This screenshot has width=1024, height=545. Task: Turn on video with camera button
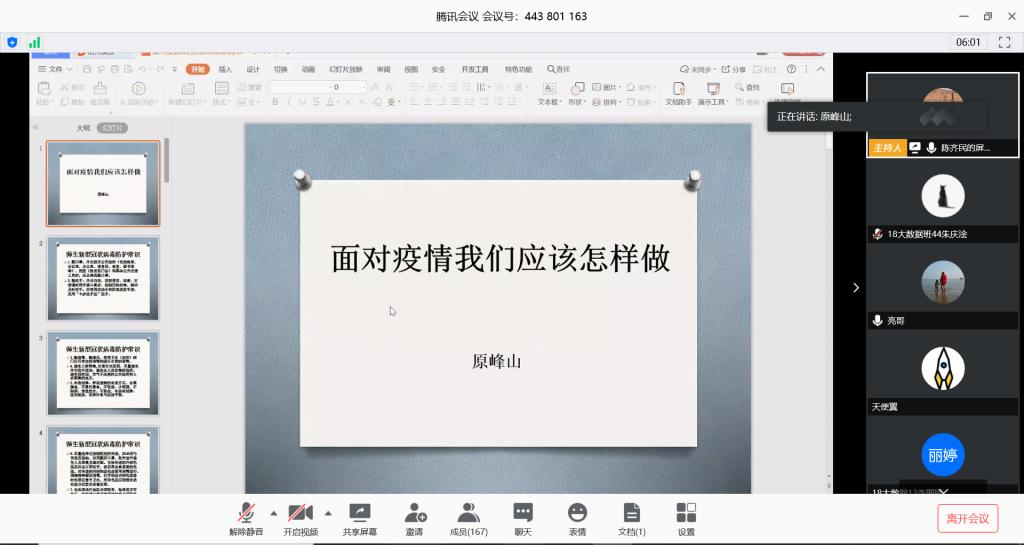coord(300,514)
